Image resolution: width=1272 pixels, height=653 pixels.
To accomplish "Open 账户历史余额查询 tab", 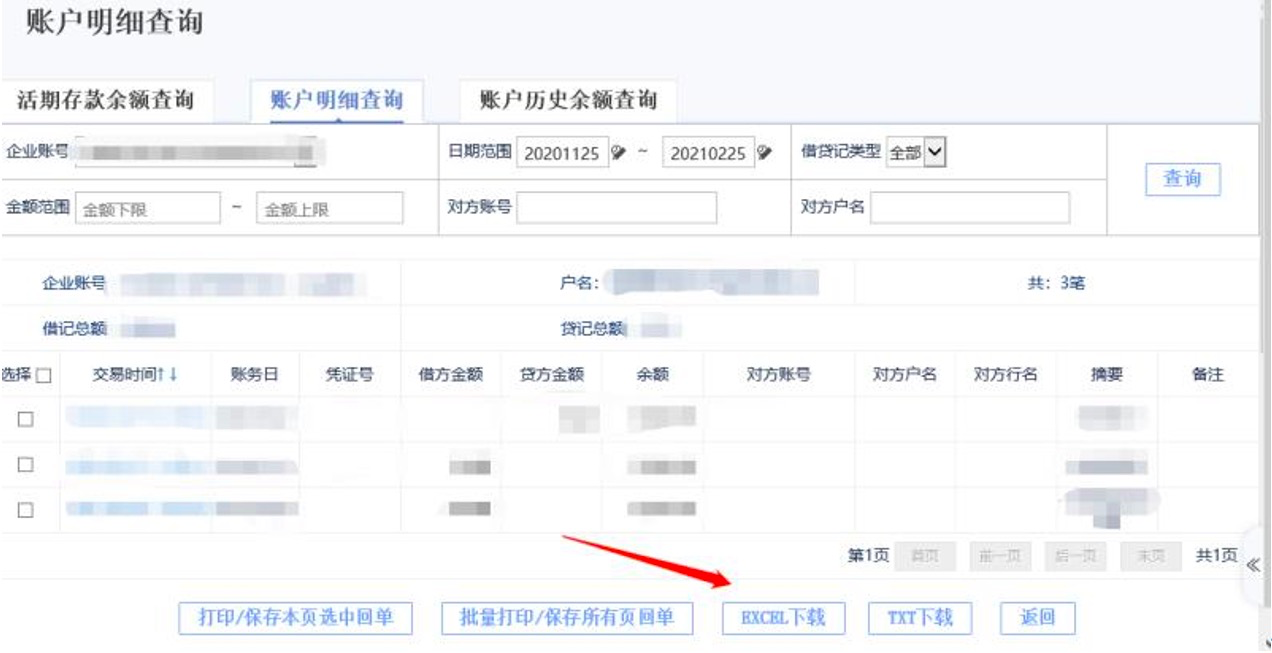I will pyautogui.click(x=568, y=101).
